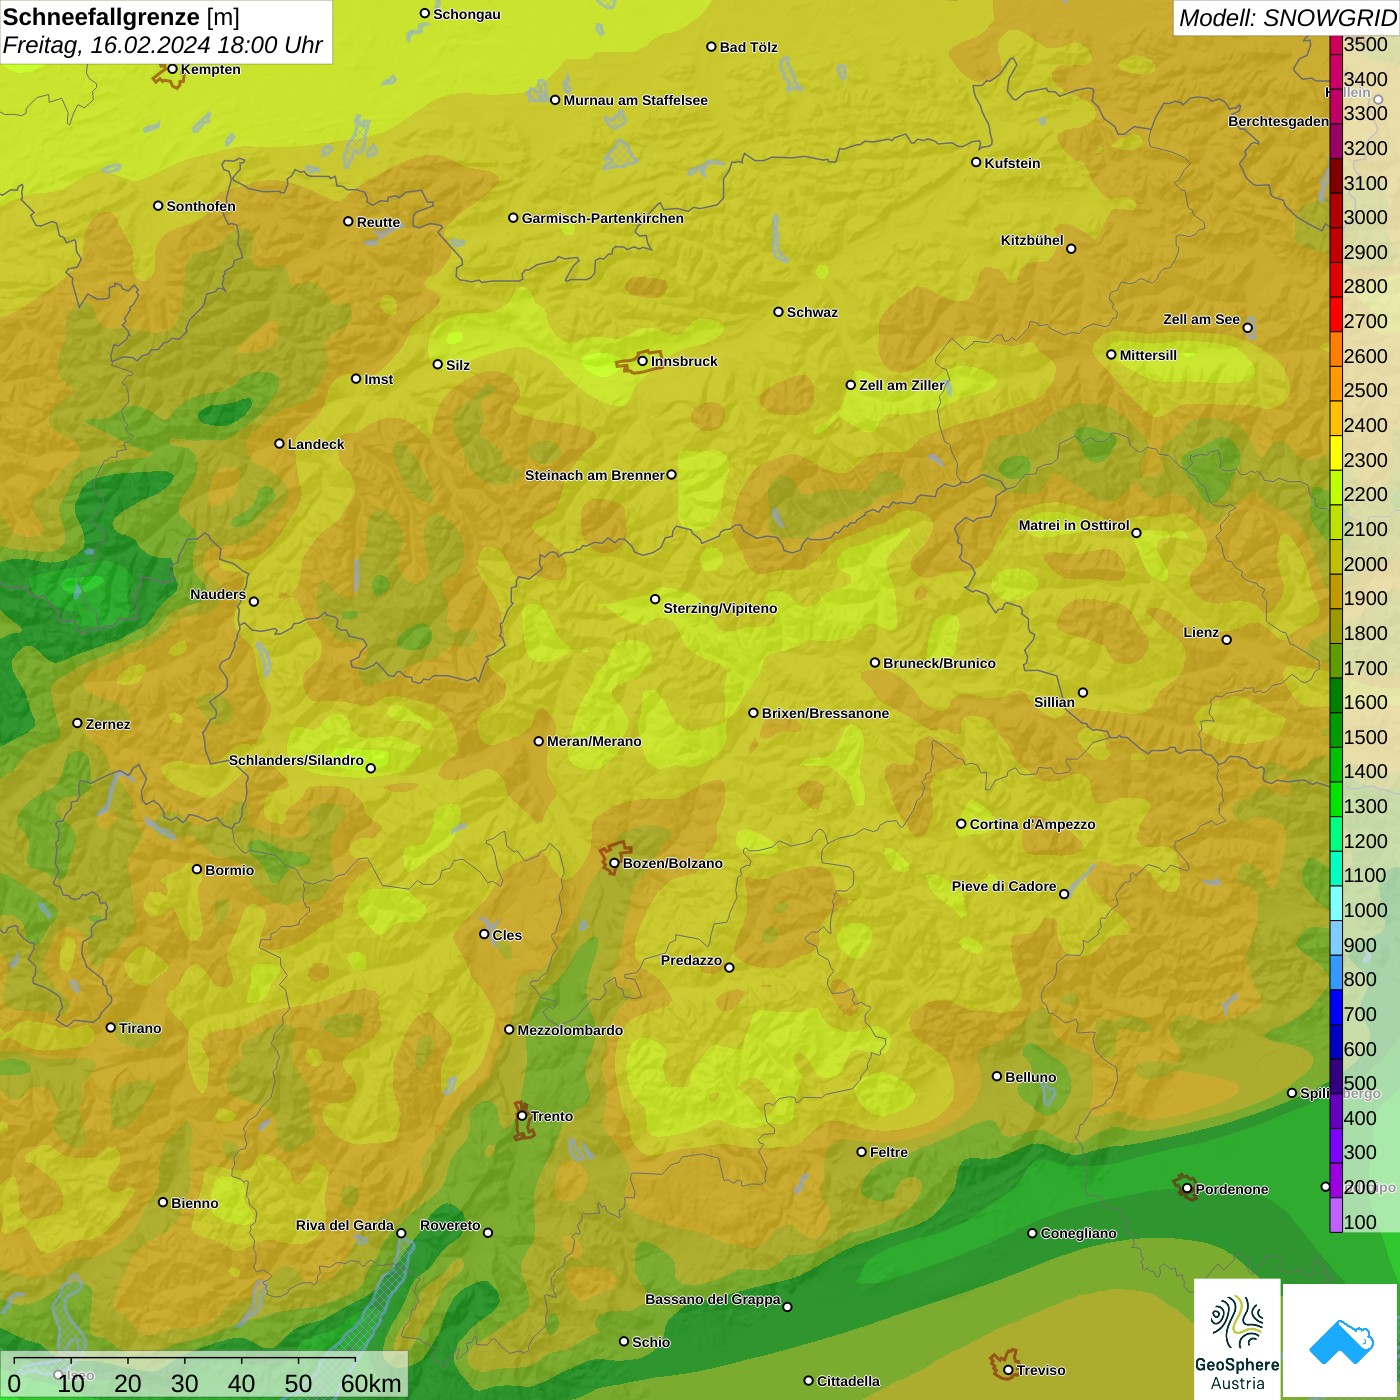1400x1400 pixels.
Task: Click the date Freitag, 16.02.2024 18:00 Uhr
Action: pyautogui.click(x=163, y=45)
